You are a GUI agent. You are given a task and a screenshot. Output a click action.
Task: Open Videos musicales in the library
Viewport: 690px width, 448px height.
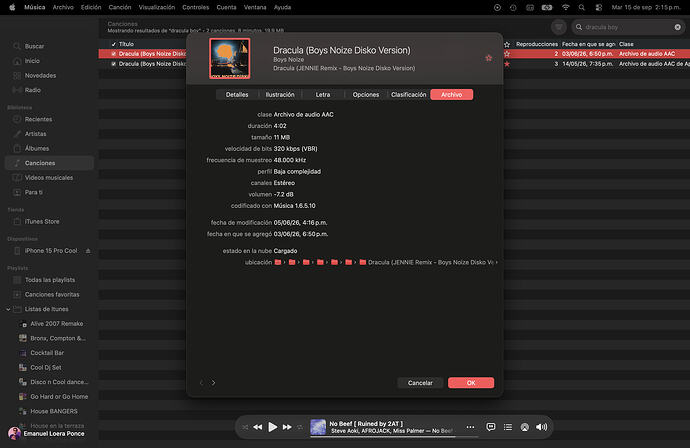coord(49,177)
